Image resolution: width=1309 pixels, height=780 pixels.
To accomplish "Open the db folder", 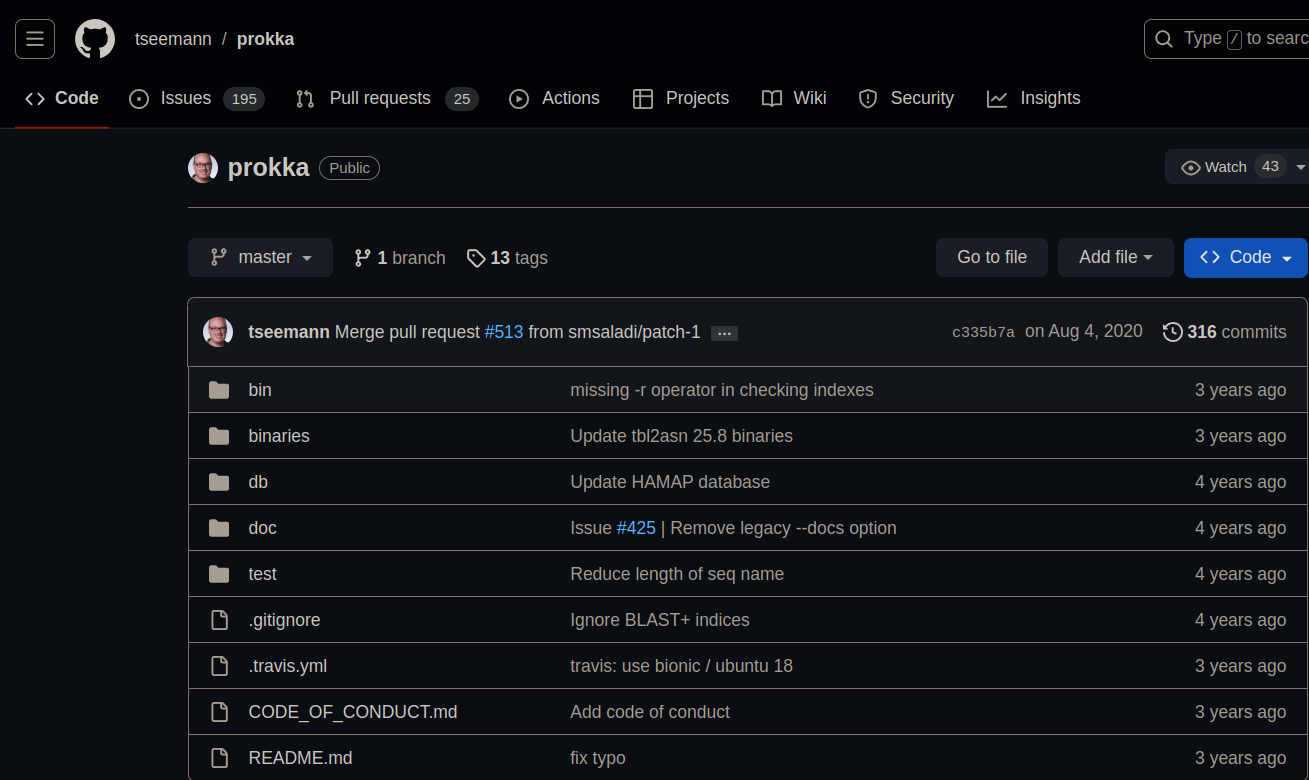I will coord(258,482).
